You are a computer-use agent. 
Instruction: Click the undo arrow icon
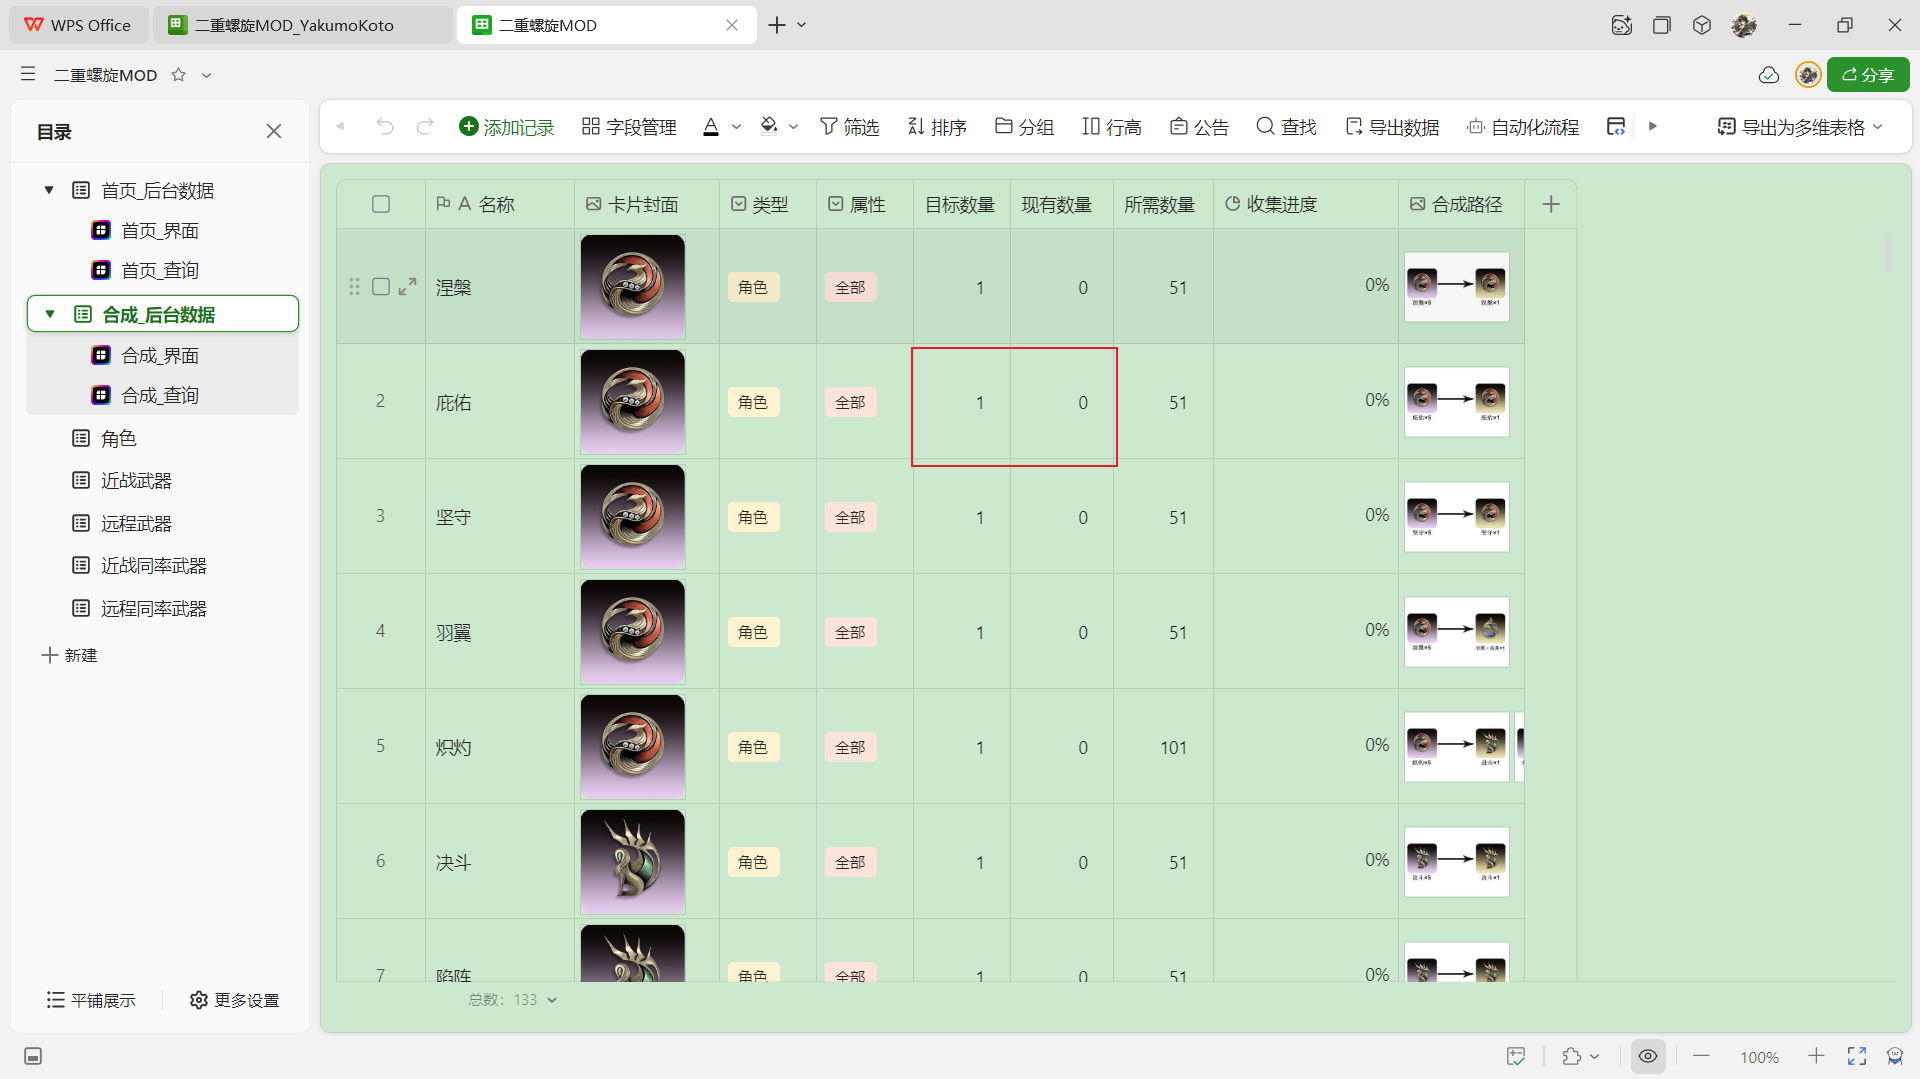pos(385,127)
